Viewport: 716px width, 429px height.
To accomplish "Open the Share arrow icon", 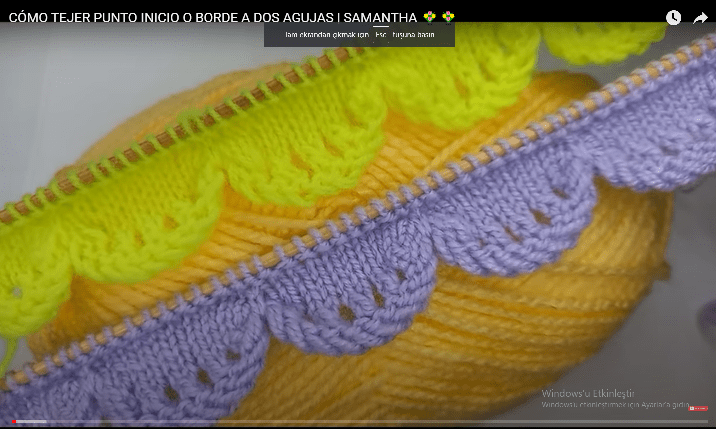I will [x=700, y=17].
